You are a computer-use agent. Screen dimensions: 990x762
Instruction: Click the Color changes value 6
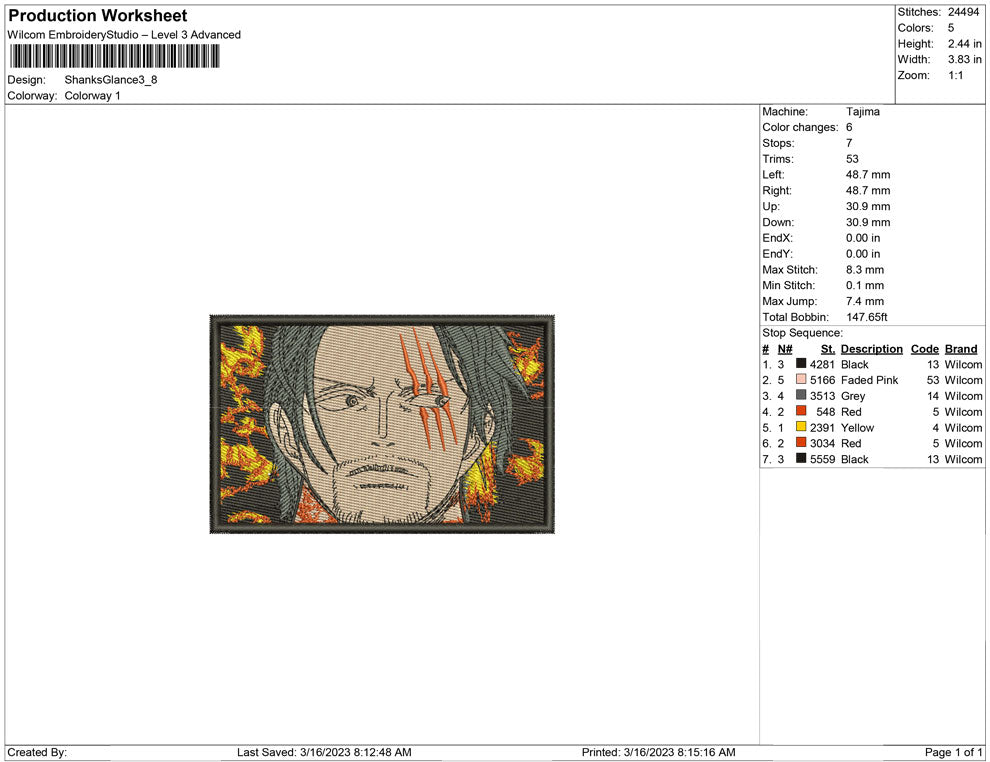[x=849, y=128]
